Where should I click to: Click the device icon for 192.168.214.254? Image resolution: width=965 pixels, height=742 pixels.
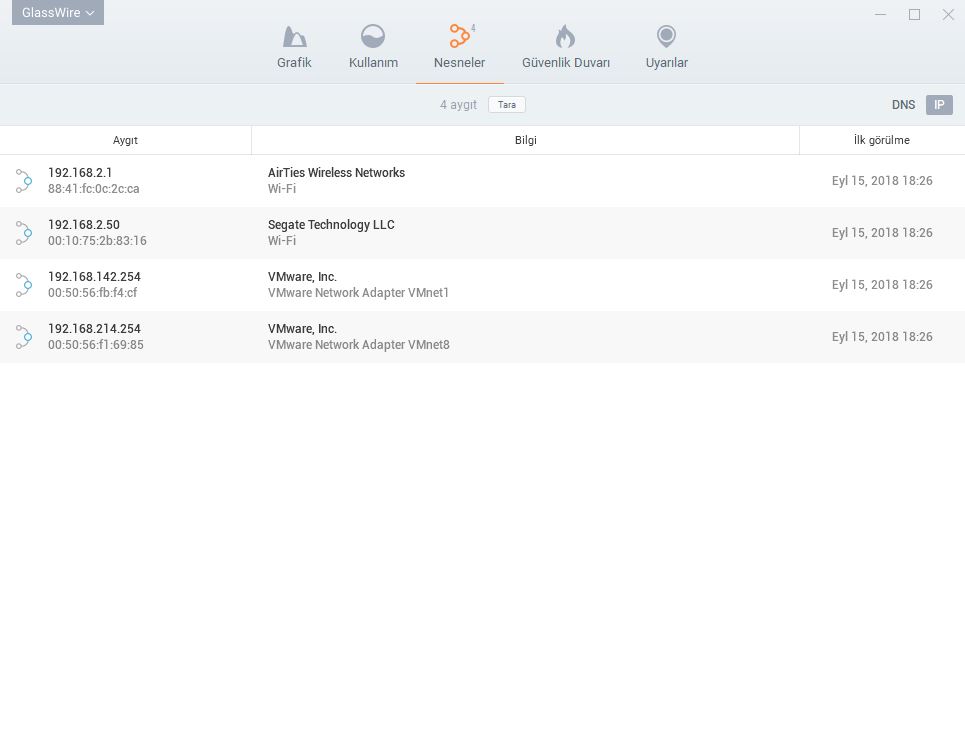click(23, 337)
